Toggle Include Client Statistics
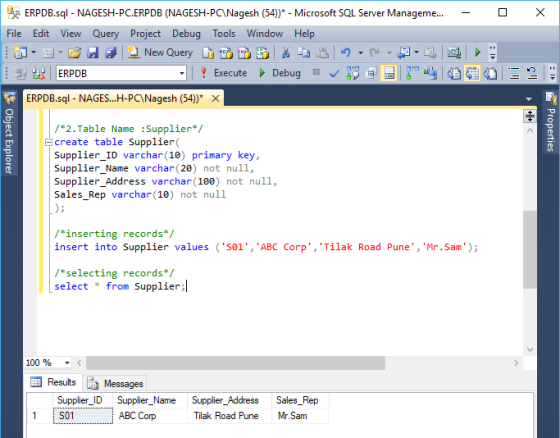 point(430,74)
